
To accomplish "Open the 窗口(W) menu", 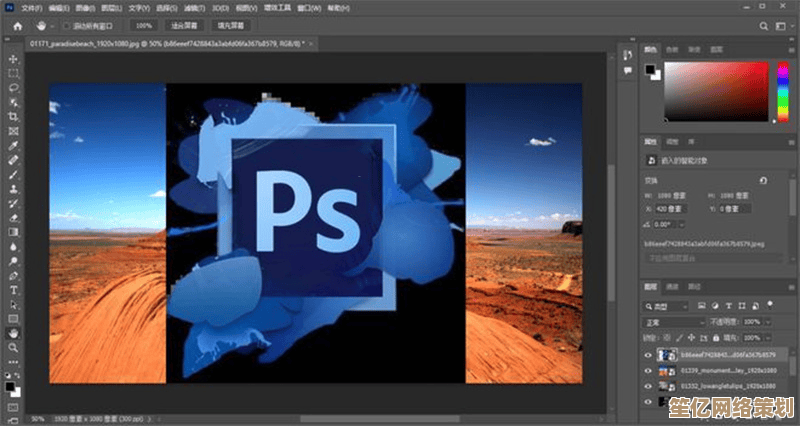I will [x=309, y=9].
